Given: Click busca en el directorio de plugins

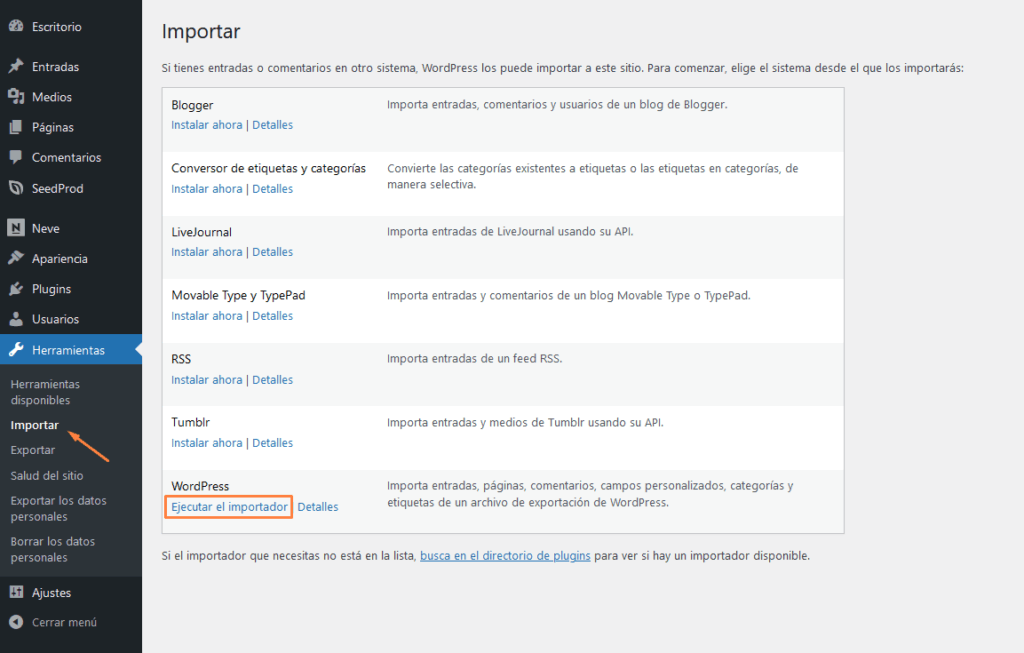Looking at the screenshot, I should (505, 556).
